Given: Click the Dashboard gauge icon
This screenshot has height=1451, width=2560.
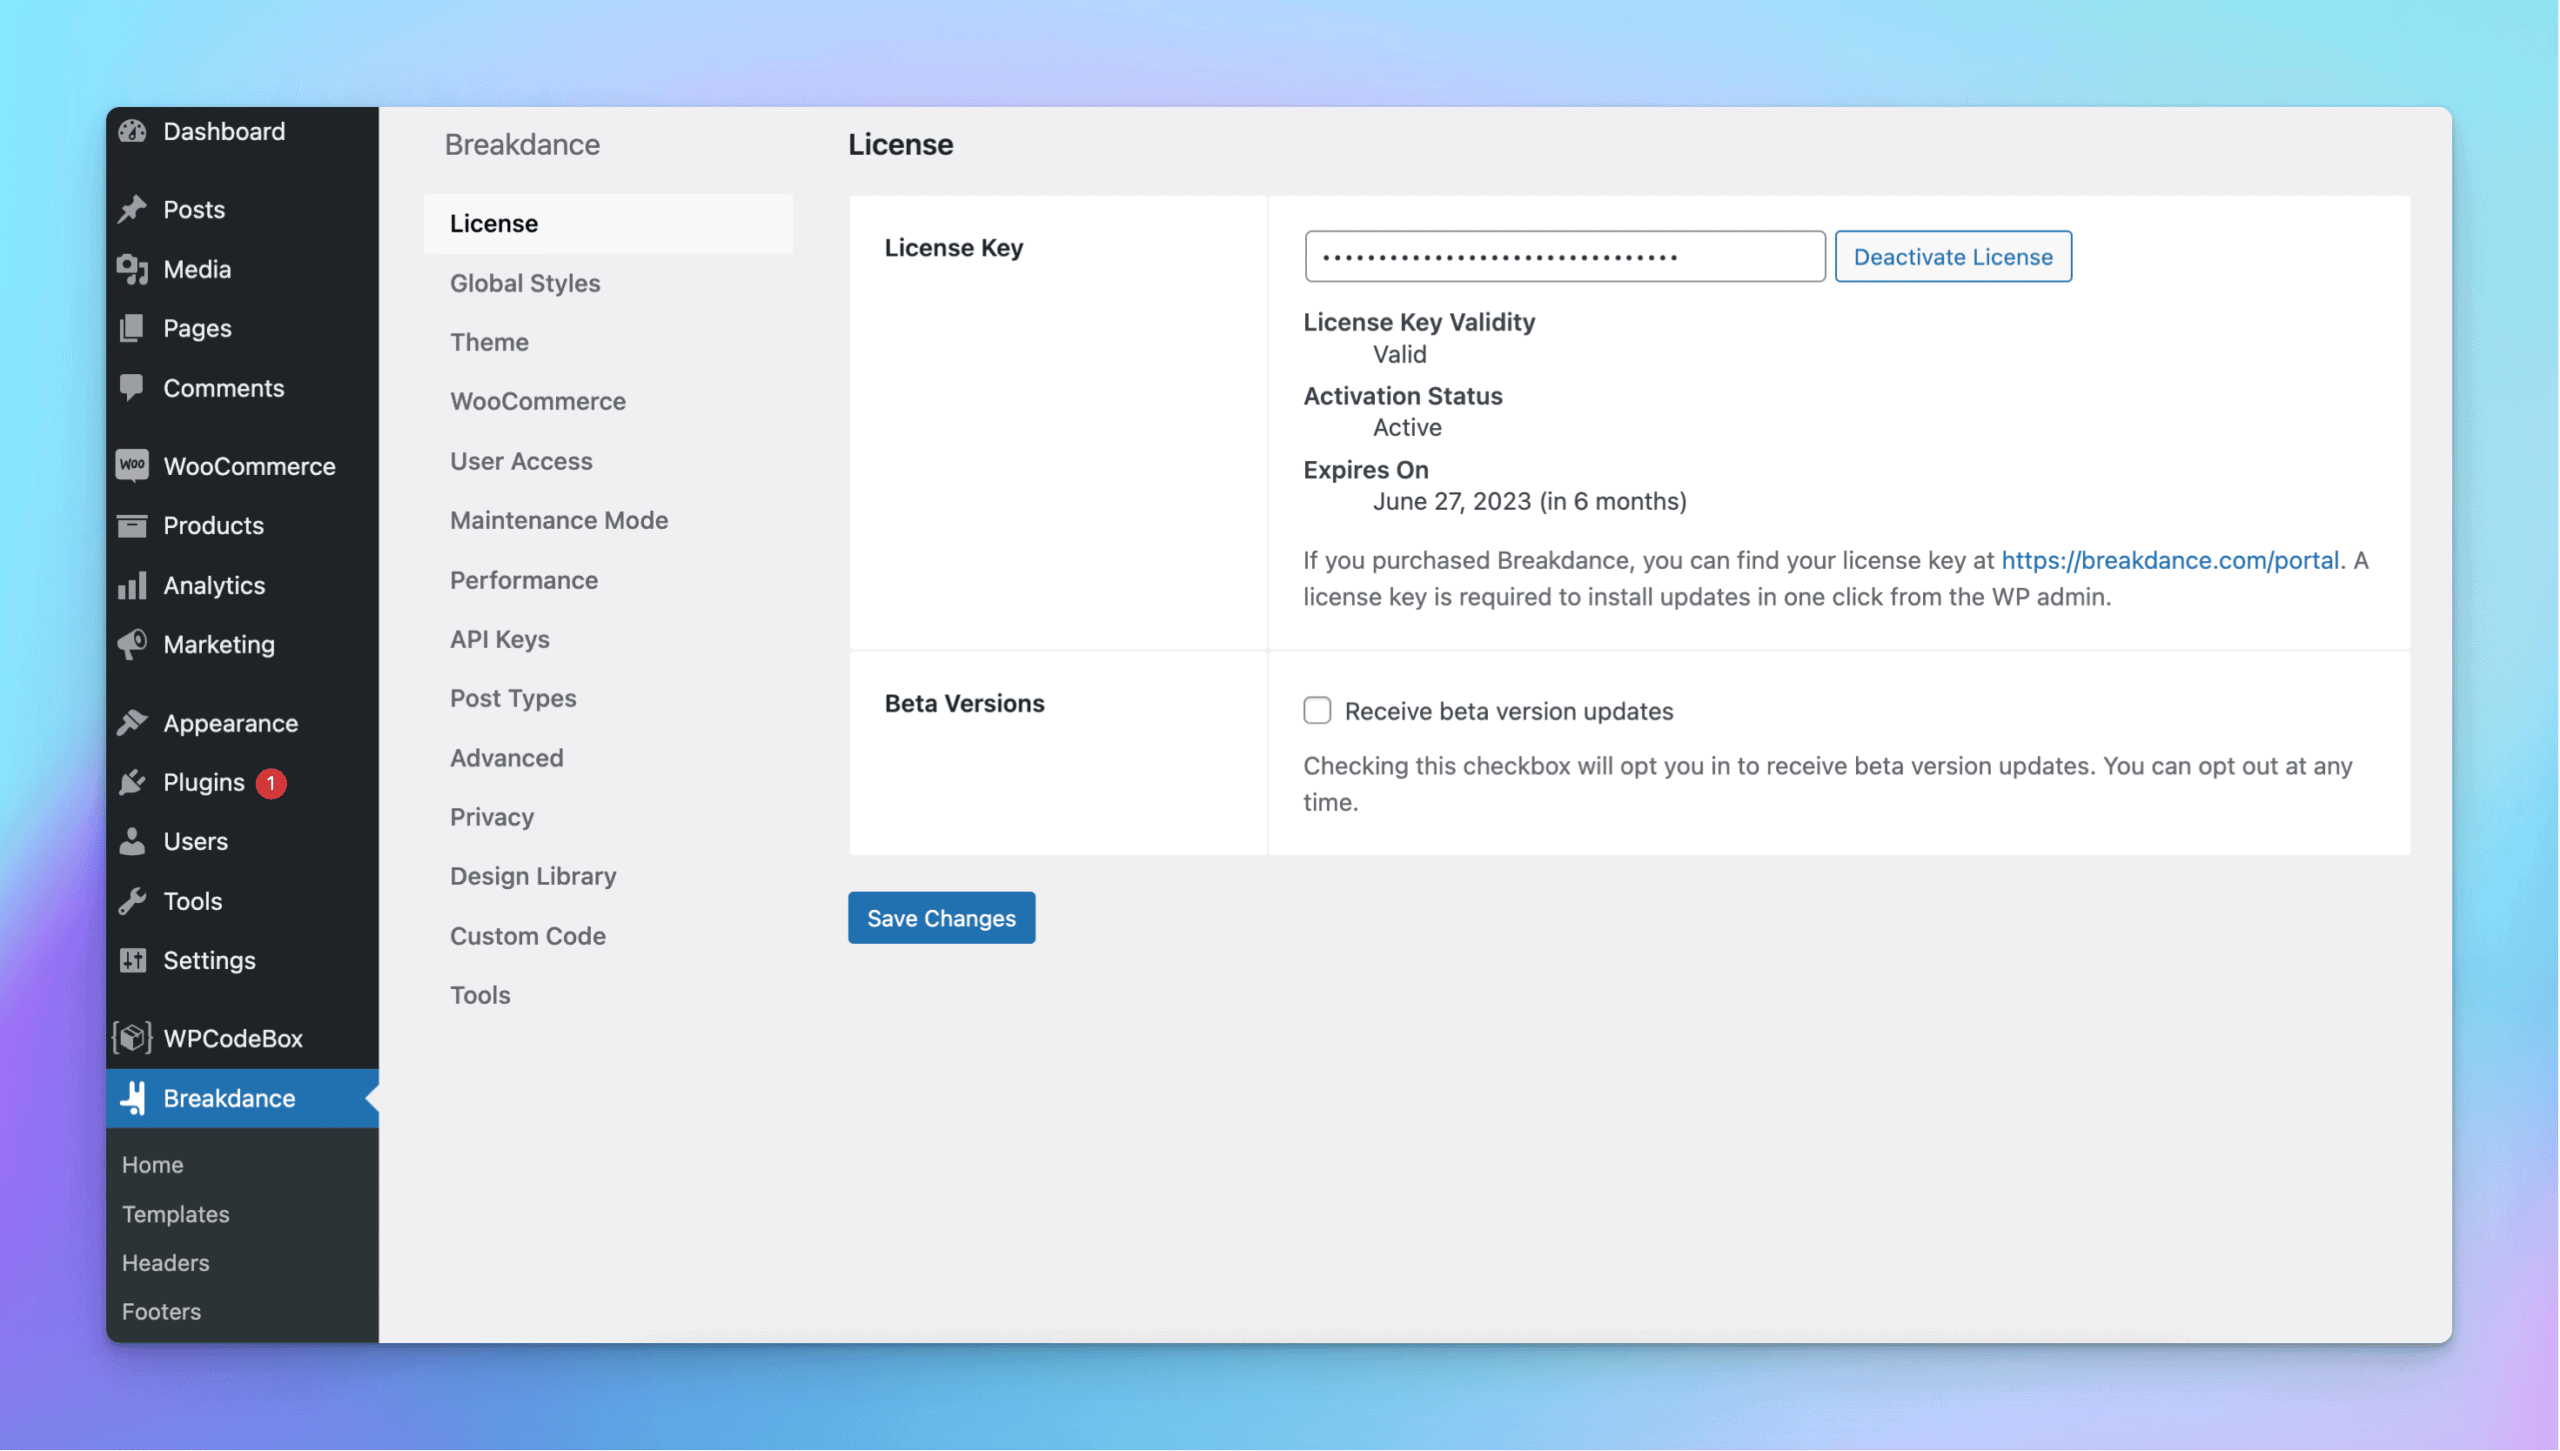Looking at the screenshot, I should point(132,131).
